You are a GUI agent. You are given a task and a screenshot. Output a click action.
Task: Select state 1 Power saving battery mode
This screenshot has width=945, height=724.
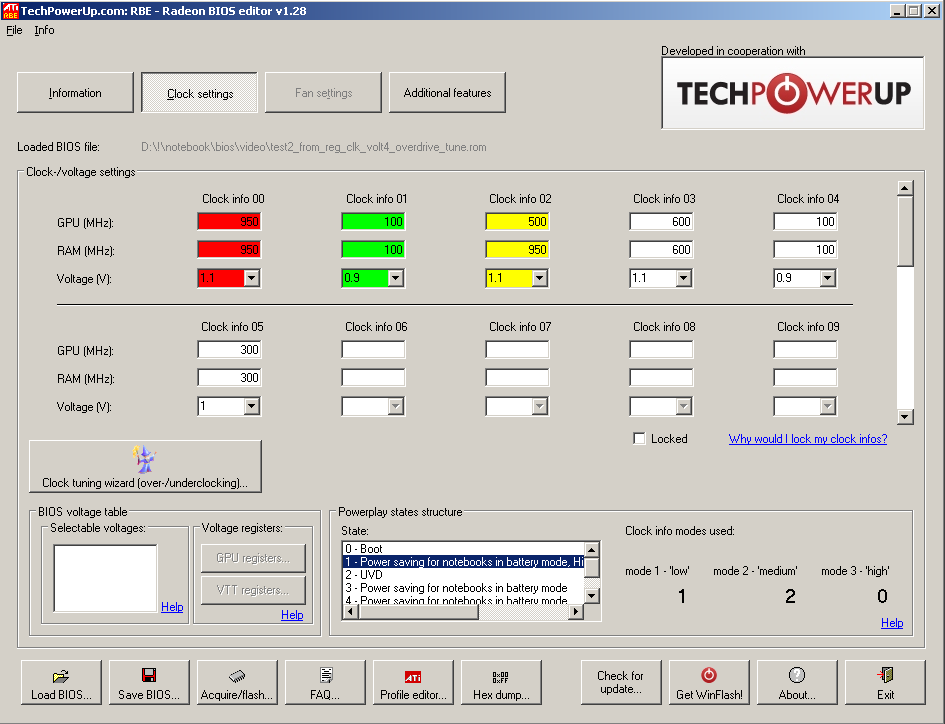(x=463, y=562)
